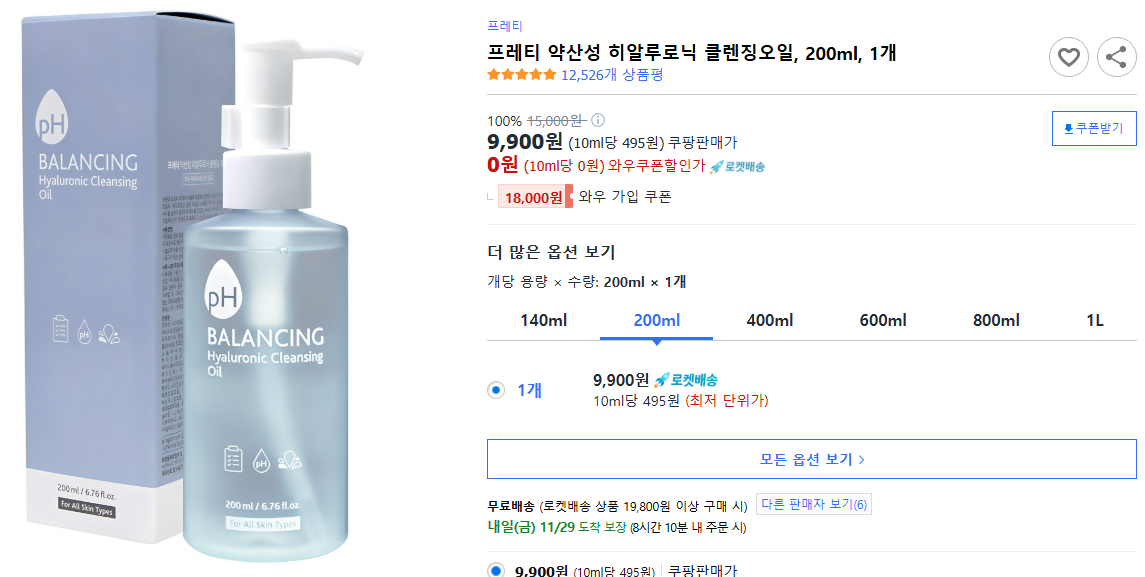The height and width of the screenshot is (577, 1145).
Task: Toggle the wishlist heart icon
Action: (x=1068, y=57)
